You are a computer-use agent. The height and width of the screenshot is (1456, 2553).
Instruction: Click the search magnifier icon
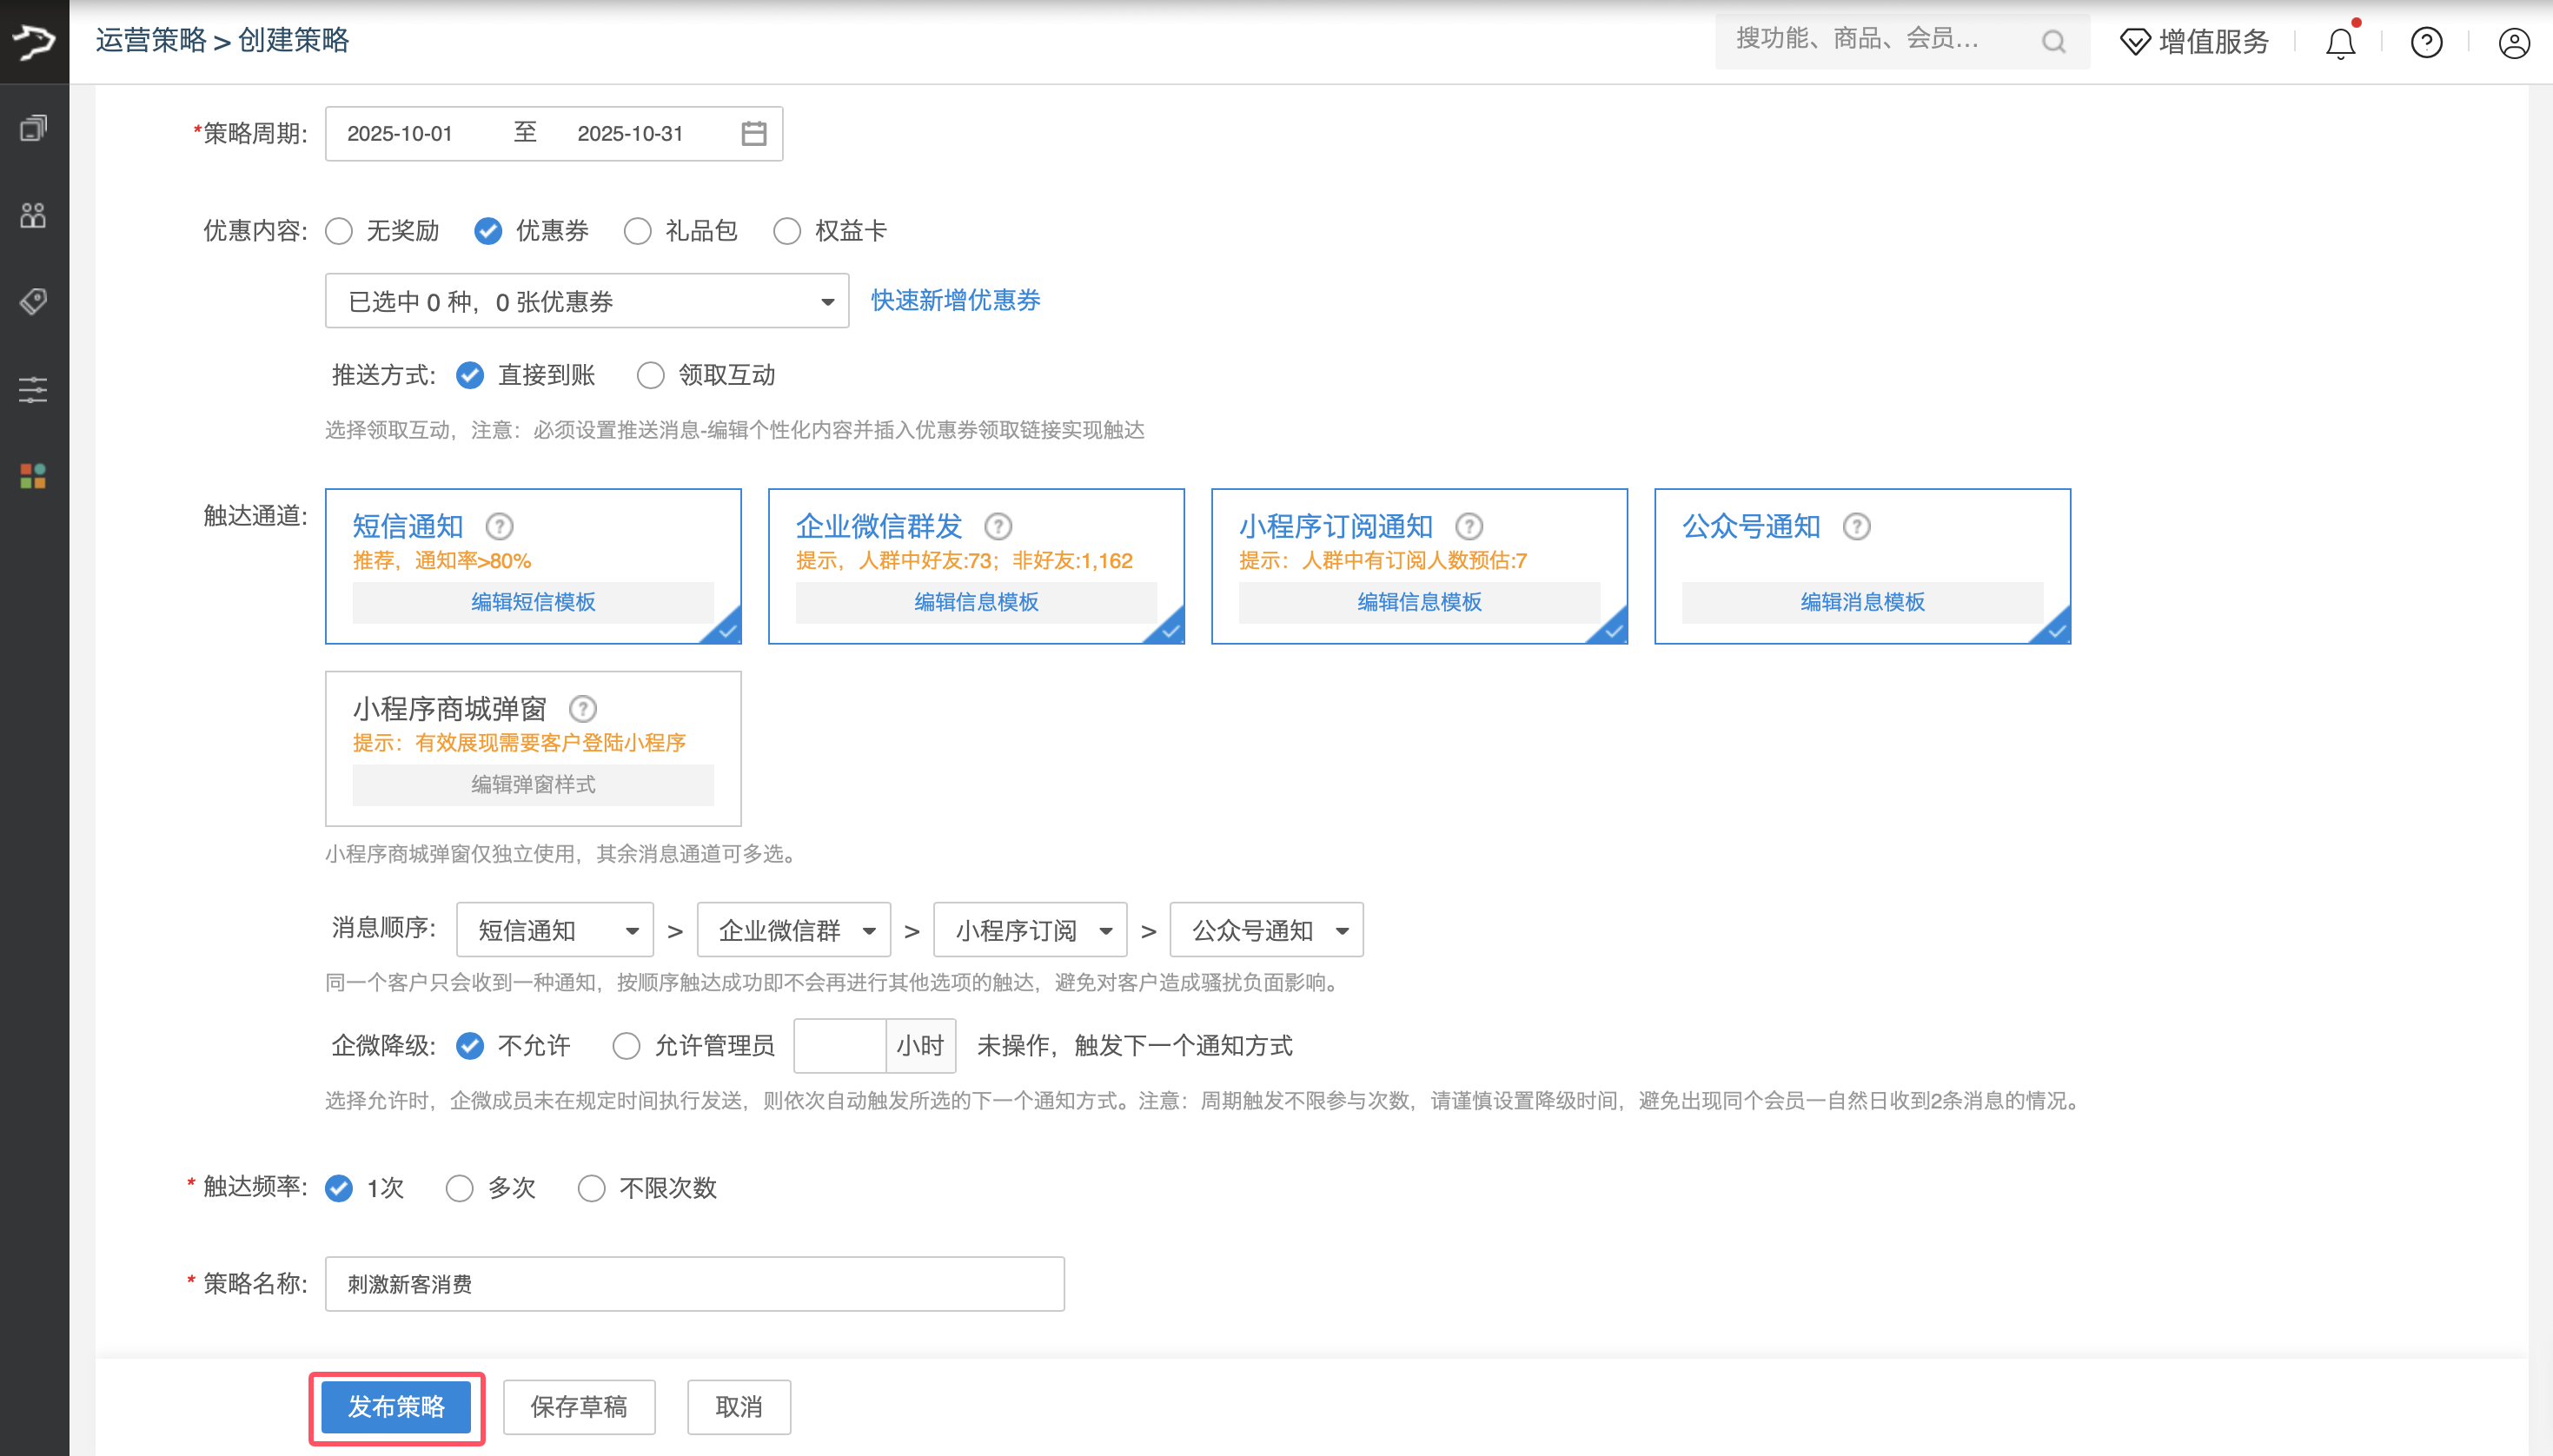[2053, 42]
